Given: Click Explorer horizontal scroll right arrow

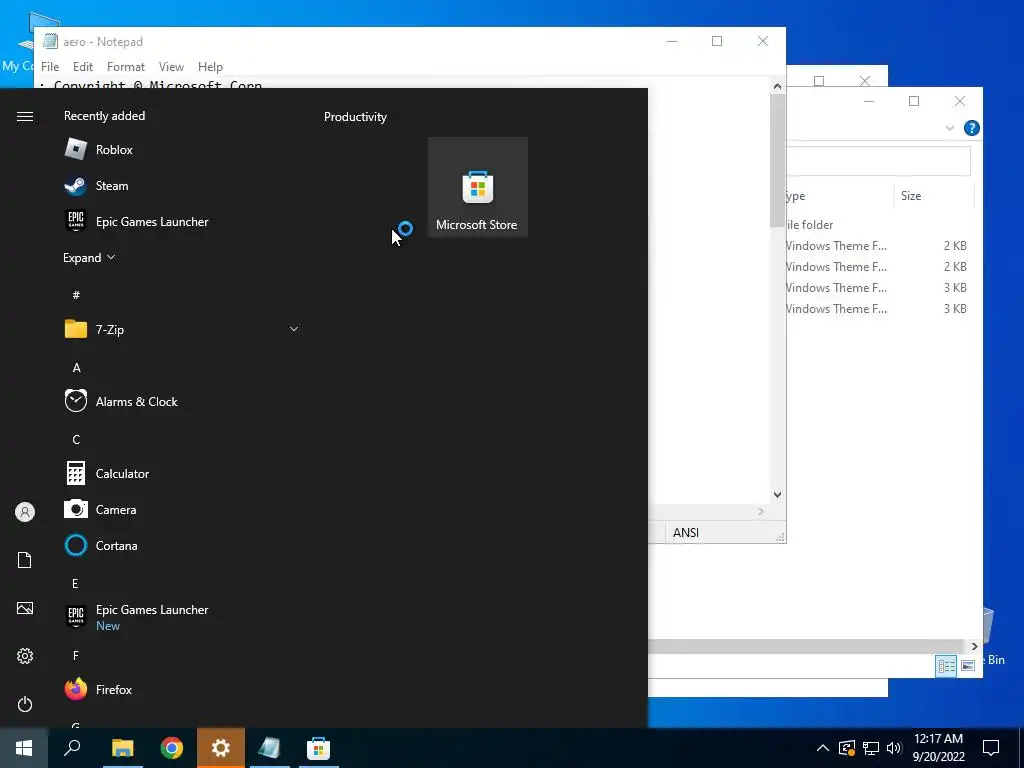Looking at the screenshot, I should click(974, 646).
